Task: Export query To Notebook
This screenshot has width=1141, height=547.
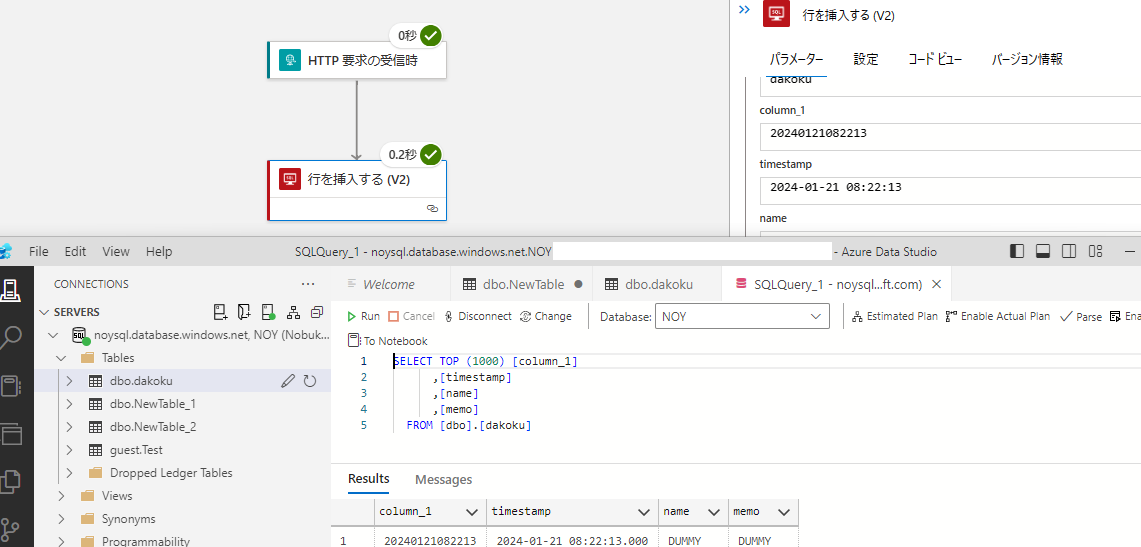Action: tap(388, 340)
